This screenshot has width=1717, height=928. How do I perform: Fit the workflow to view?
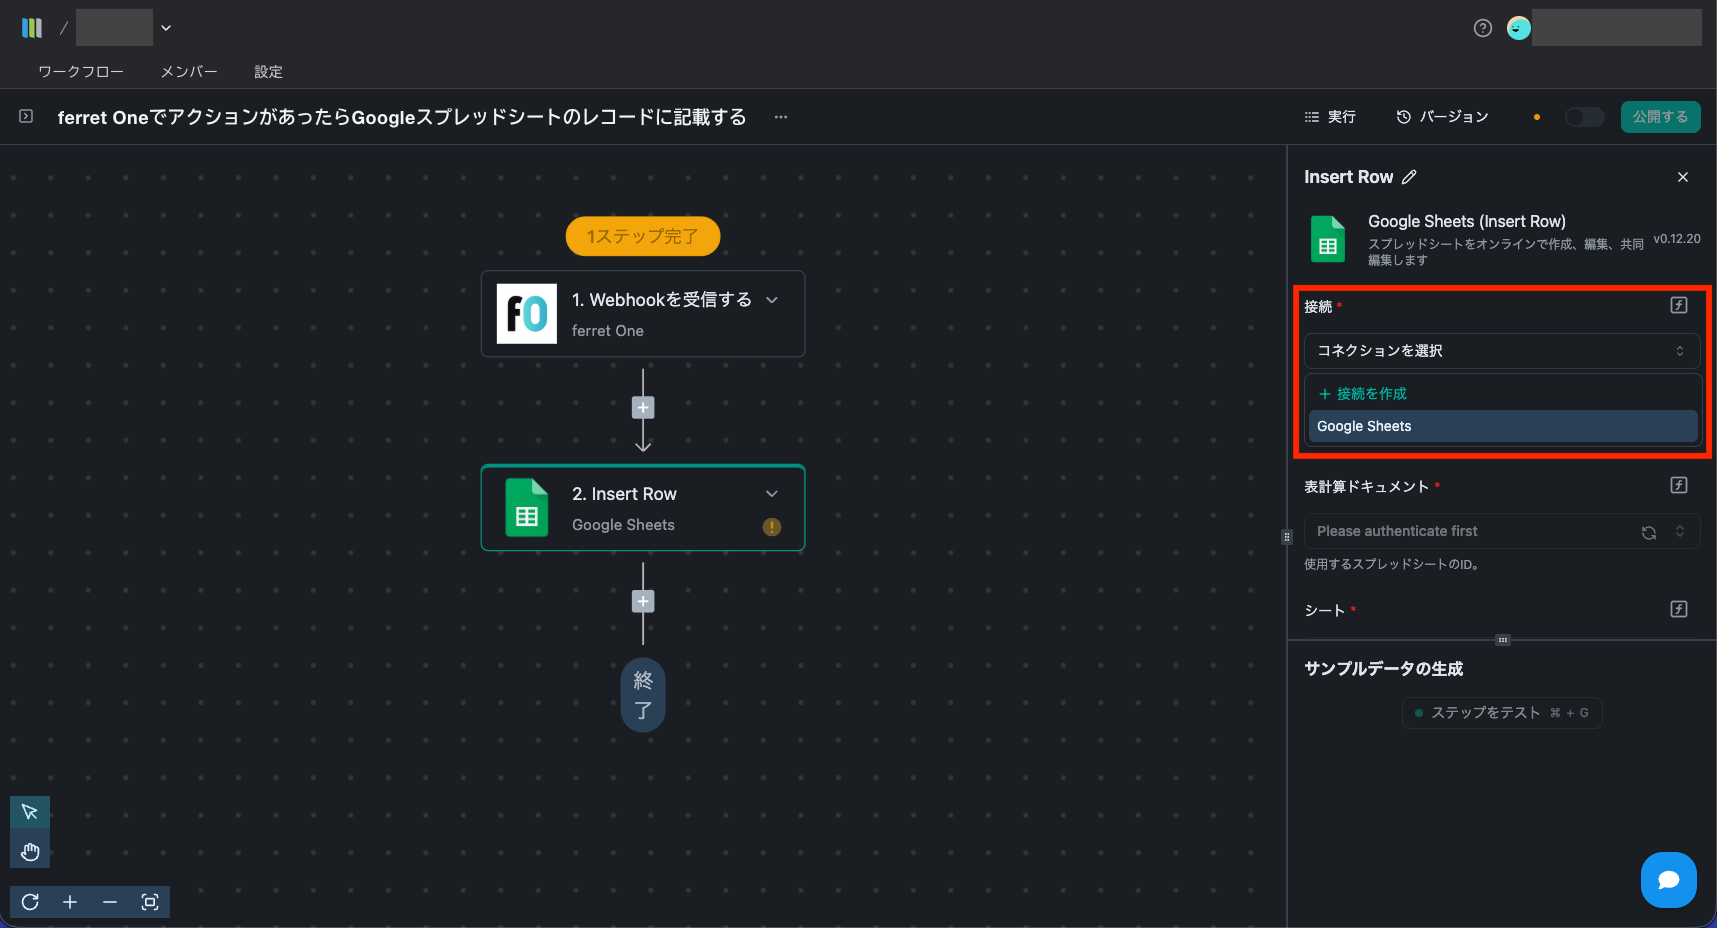(150, 902)
